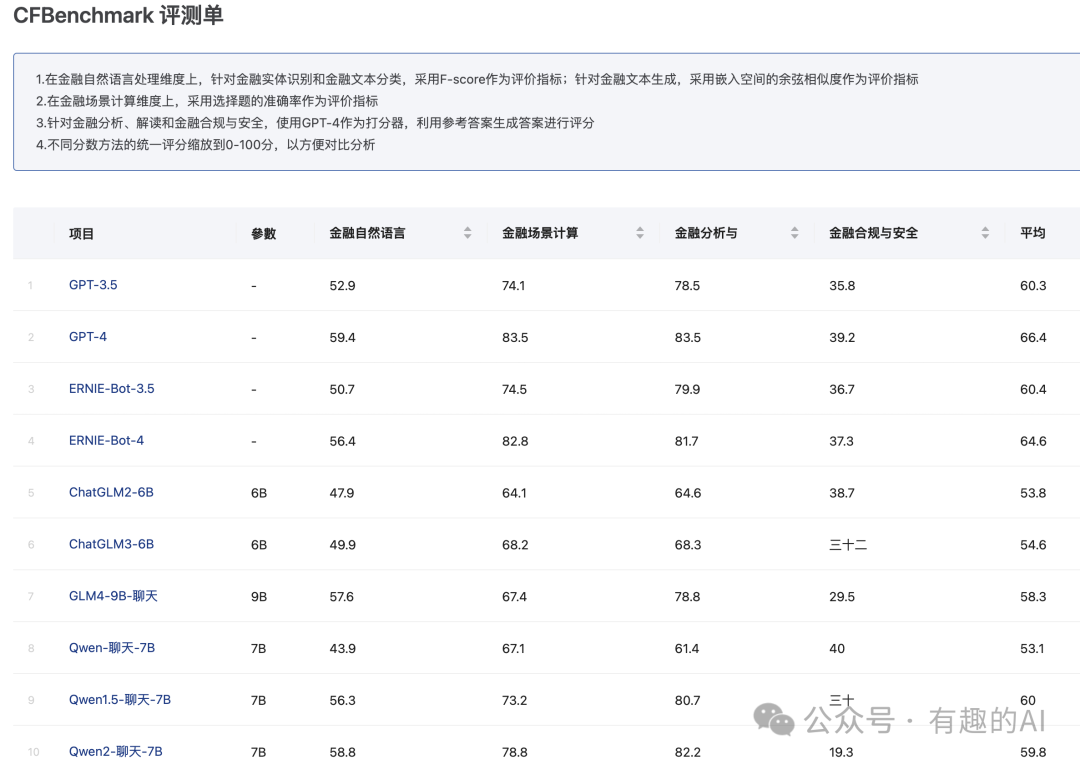The width and height of the screenshot is (1080, 764).
Task: Select ChatGLM2-6B value 64.6
Action: pos(687,493)
